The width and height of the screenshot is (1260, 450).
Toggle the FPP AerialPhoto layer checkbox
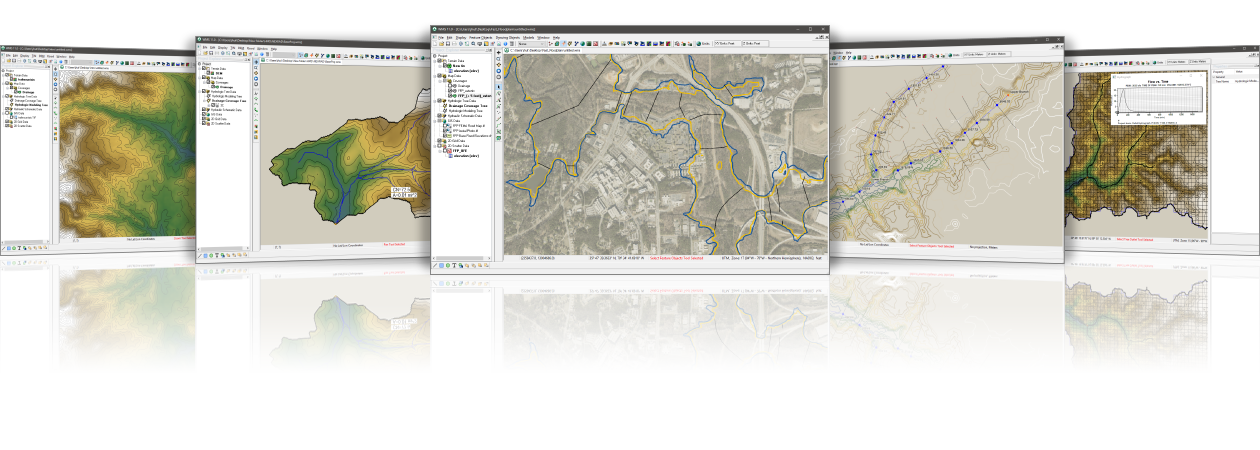pos(445,131)
